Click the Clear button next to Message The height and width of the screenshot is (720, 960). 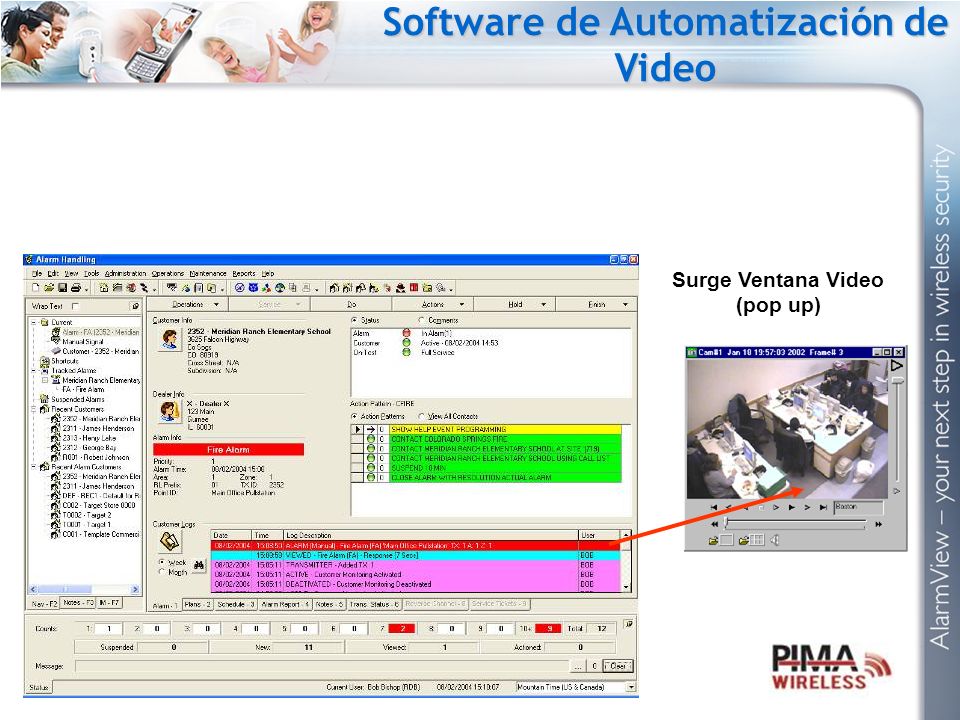pos(618,666)
